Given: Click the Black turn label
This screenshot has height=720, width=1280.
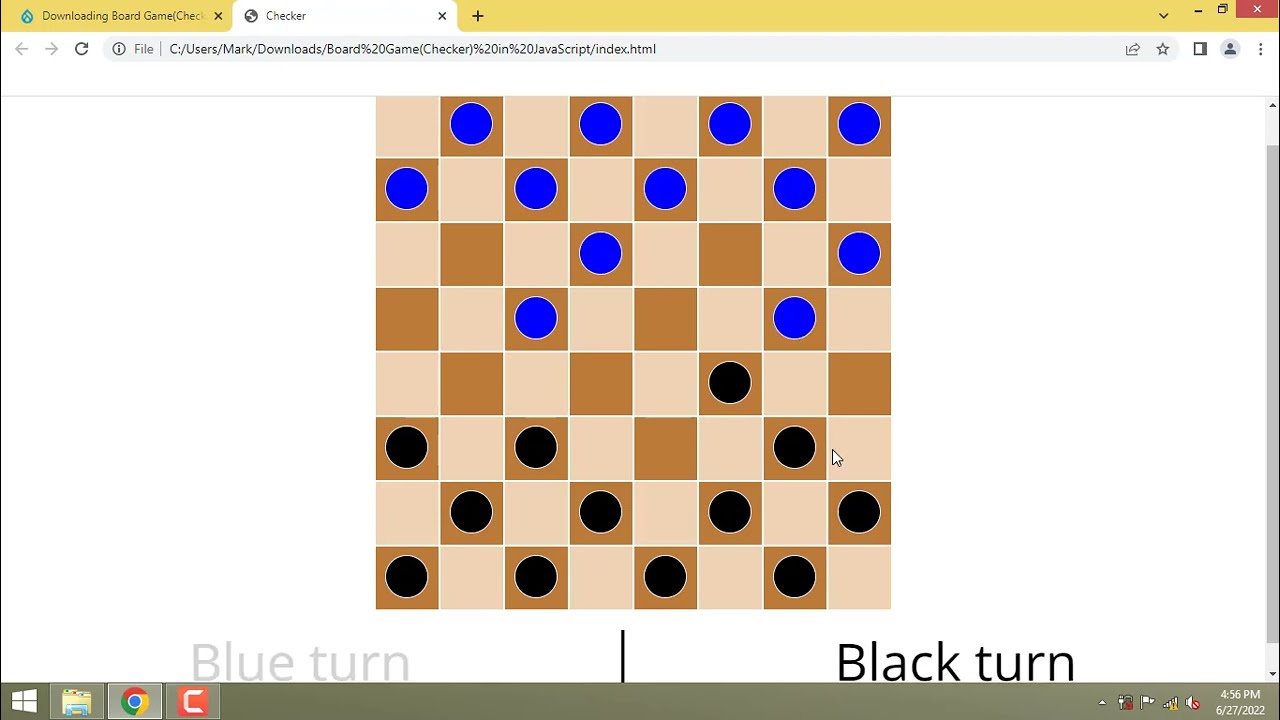Looking at the screenshot, I should pos(955,662).
